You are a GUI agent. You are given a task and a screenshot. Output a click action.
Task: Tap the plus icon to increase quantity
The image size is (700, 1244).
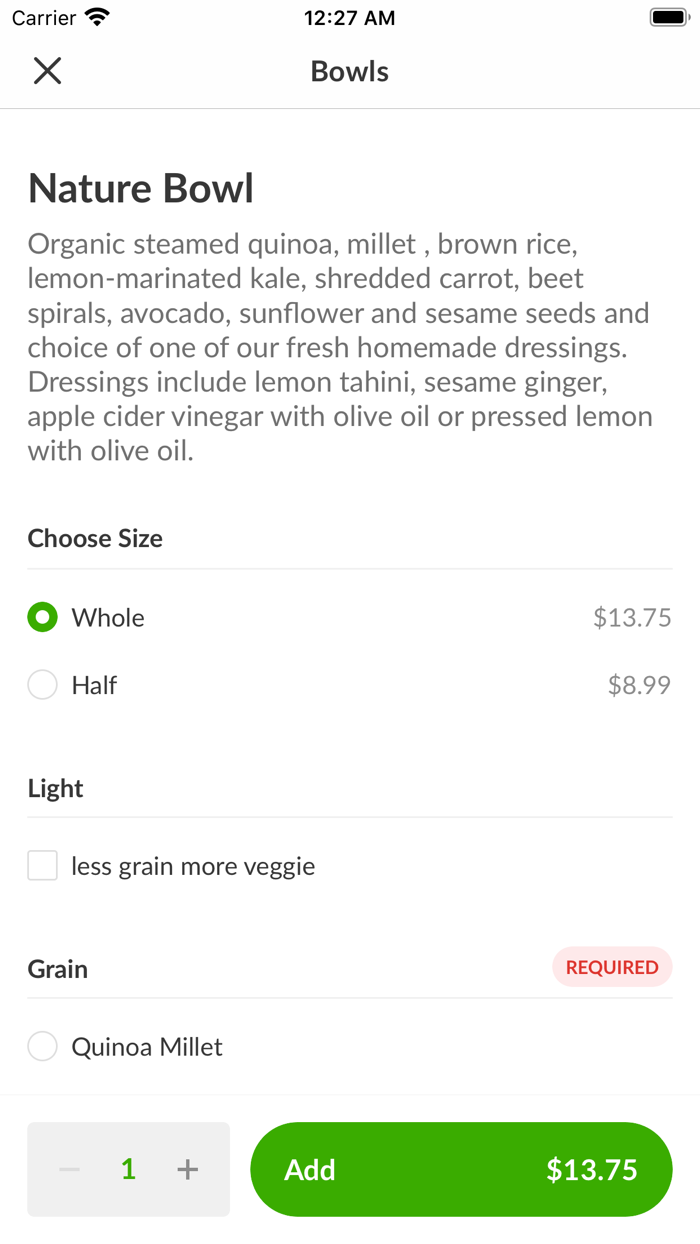pos(186,1168)
